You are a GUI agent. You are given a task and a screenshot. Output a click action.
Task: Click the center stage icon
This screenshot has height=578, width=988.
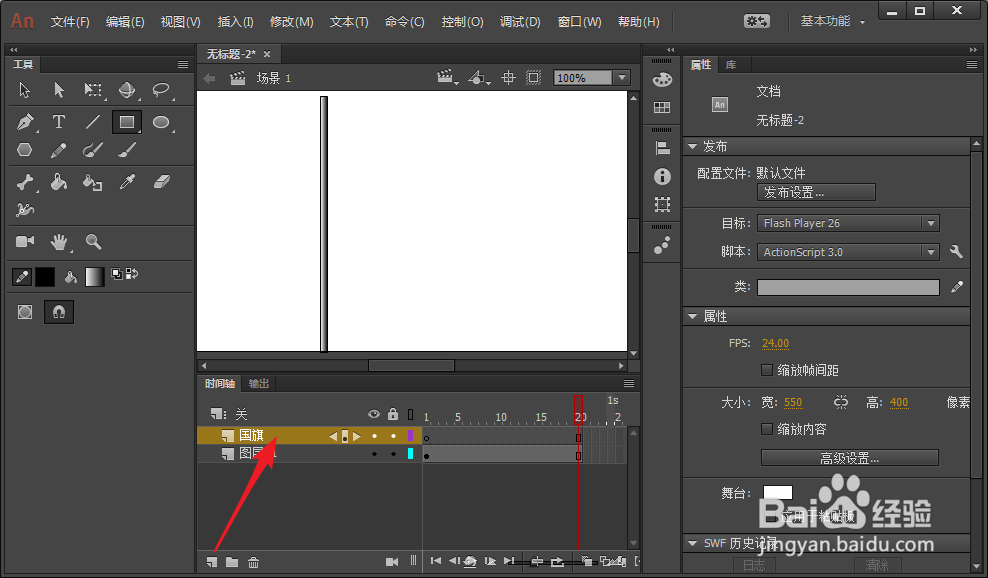(508, 78)
